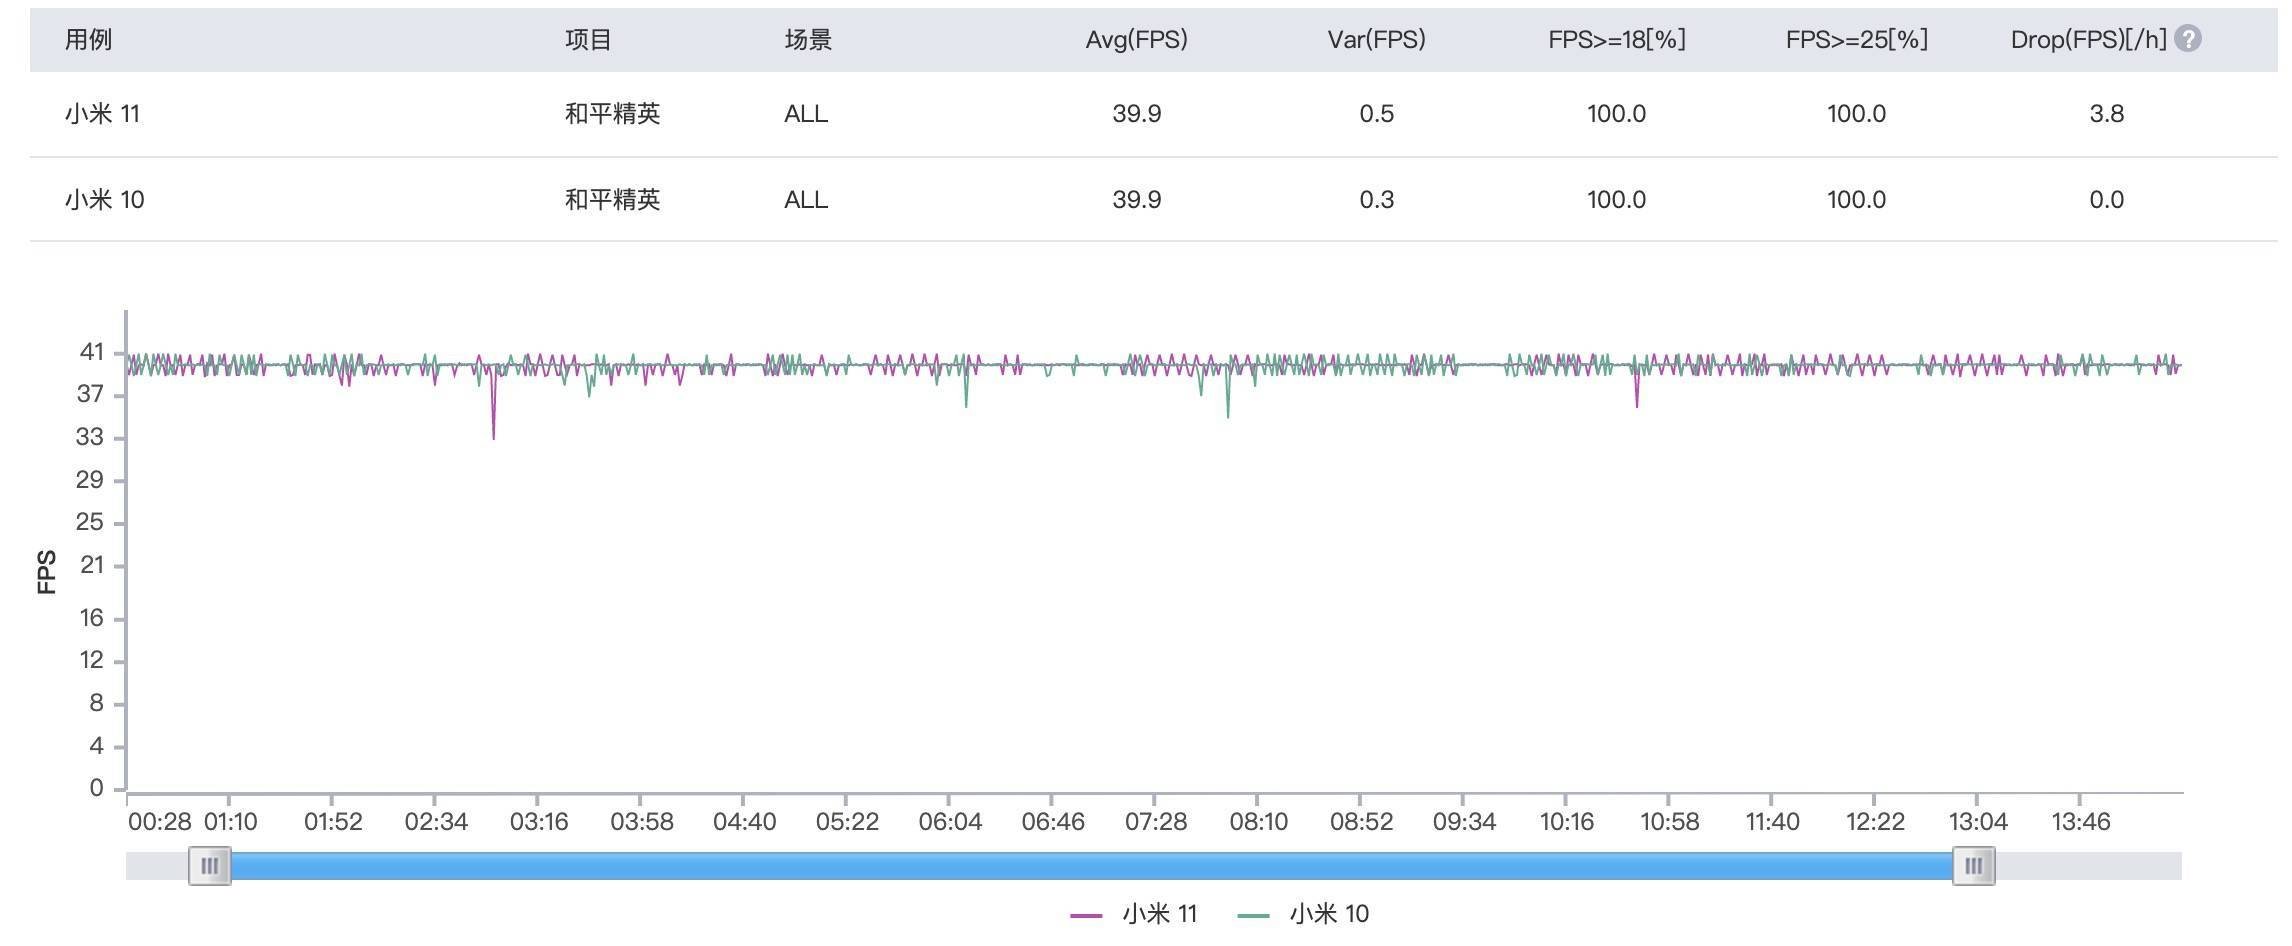The width and height of the screenshot is (2292, 946).
Task: Click the right range slider handle
Action: point(1973,866)
